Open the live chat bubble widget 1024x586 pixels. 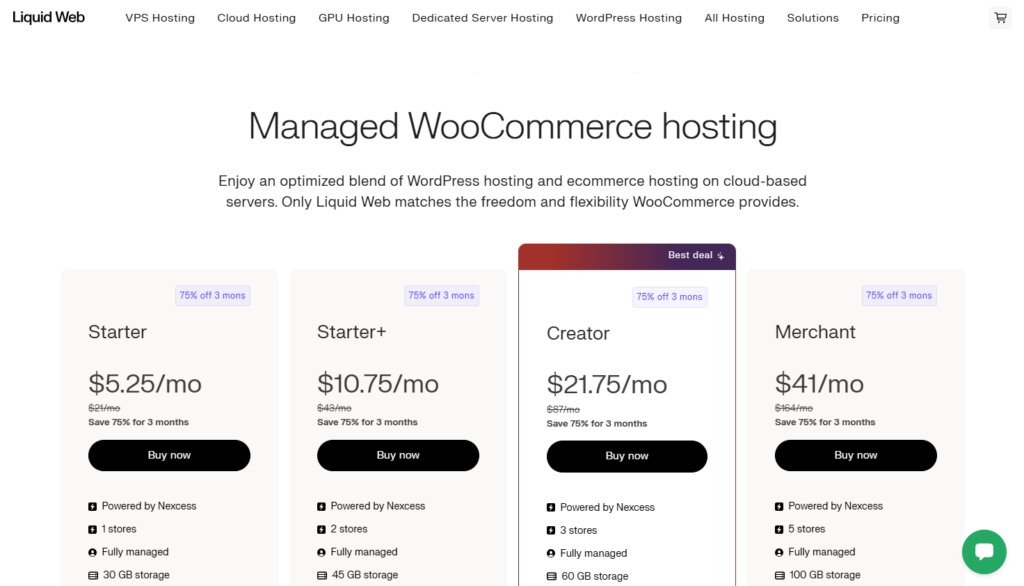tap(984, 551)
